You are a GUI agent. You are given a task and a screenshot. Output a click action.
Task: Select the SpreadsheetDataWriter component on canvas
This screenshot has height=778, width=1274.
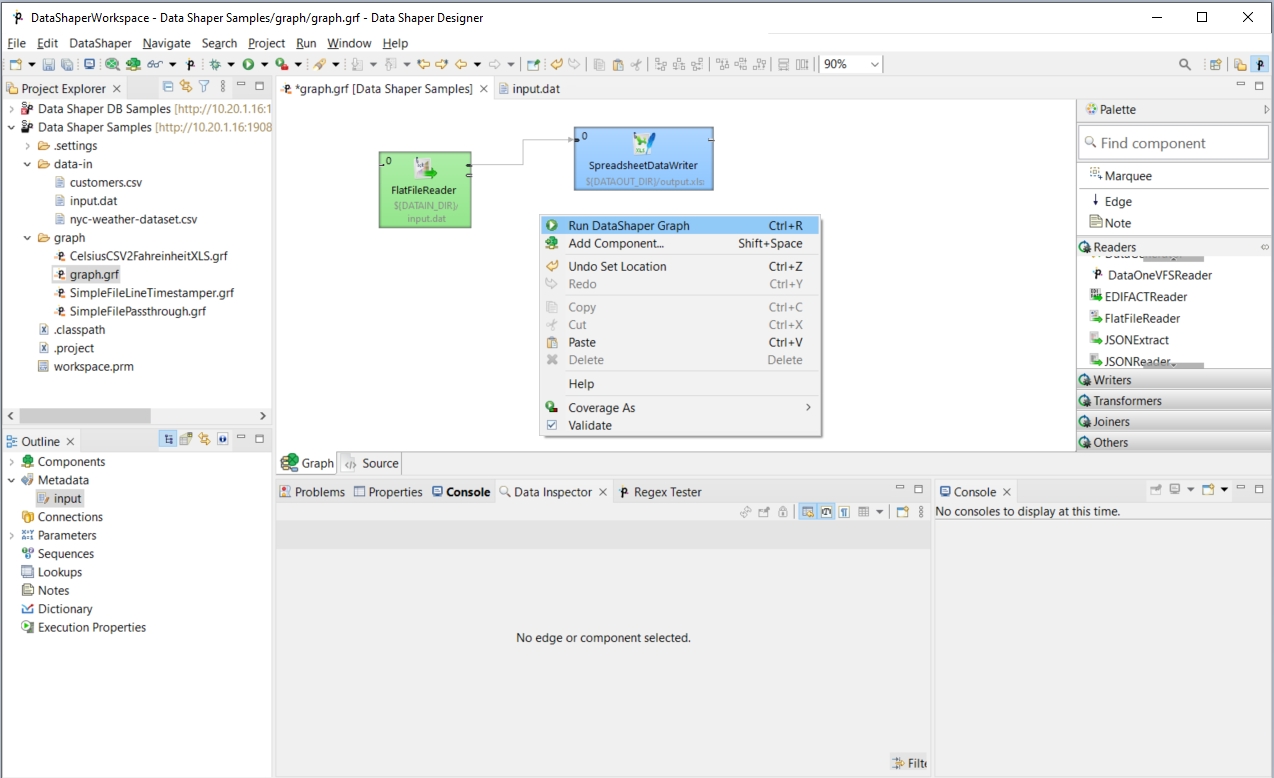pyautogui.click(x=643, y=158)
